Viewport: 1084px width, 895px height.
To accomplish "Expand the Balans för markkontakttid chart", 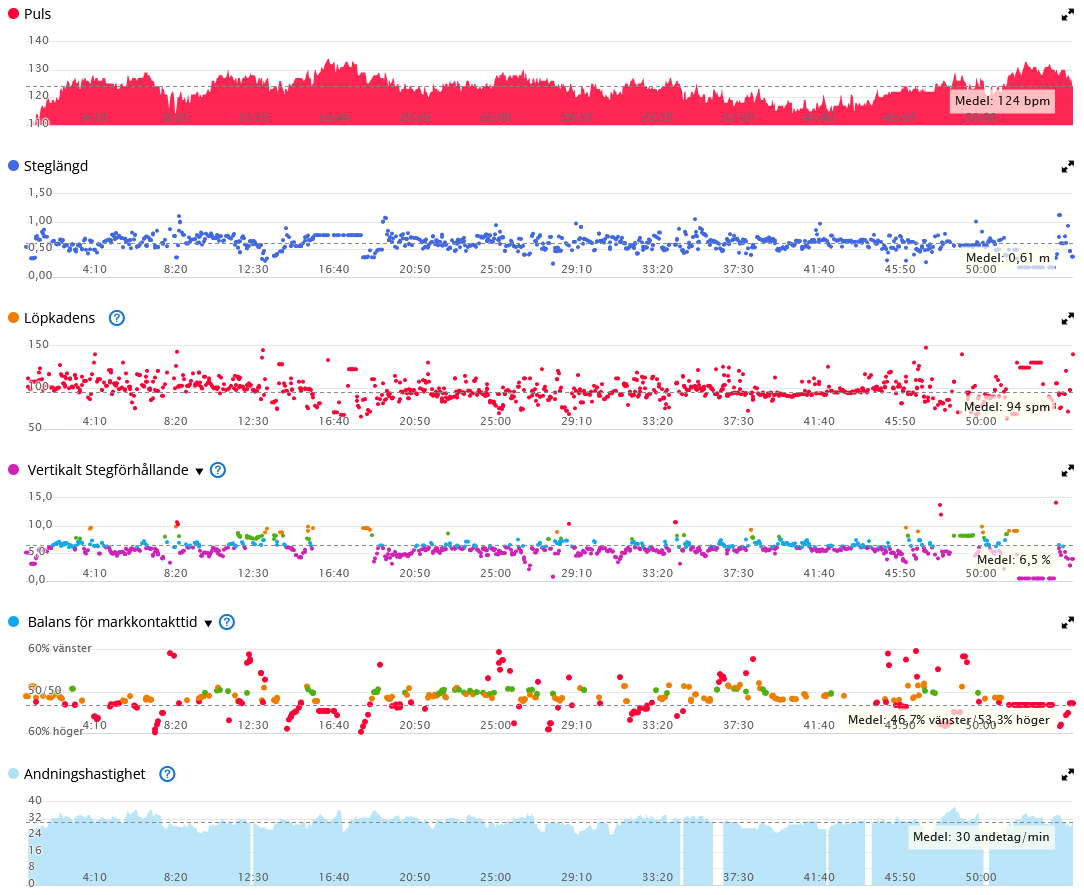I will coord(1067,623).
